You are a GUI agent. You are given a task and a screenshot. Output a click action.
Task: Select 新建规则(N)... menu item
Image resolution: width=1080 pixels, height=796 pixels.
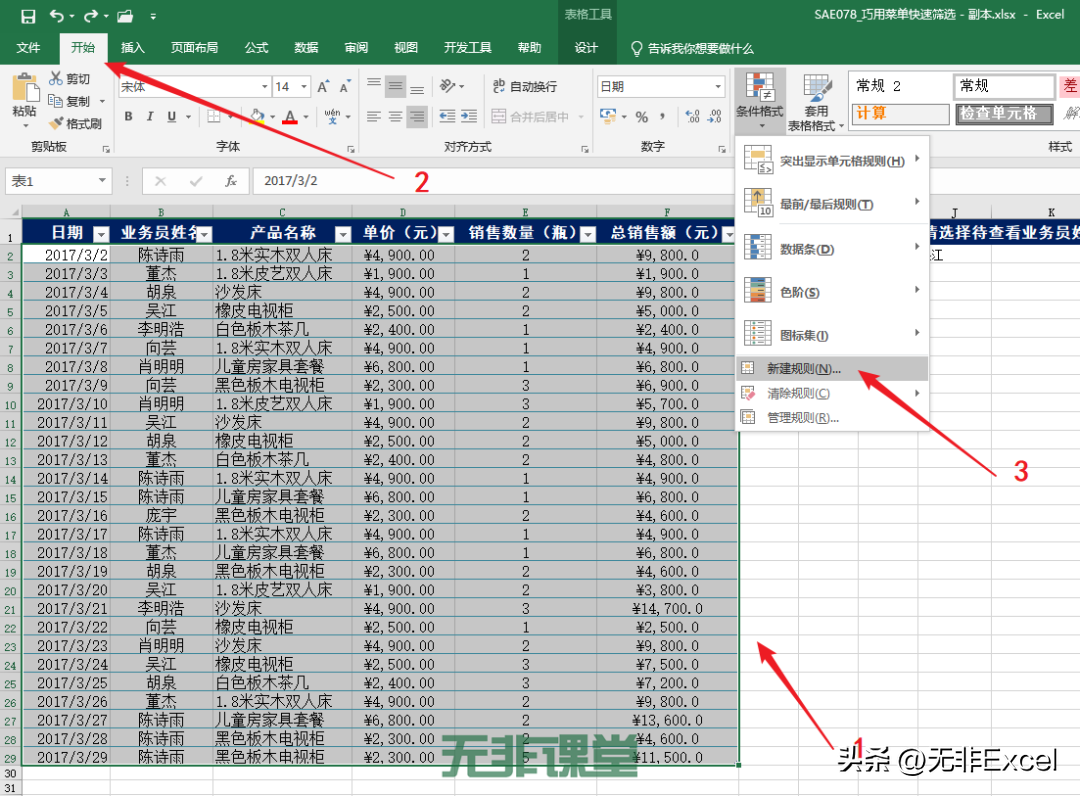pyautogui.click(x=832, y=368)
